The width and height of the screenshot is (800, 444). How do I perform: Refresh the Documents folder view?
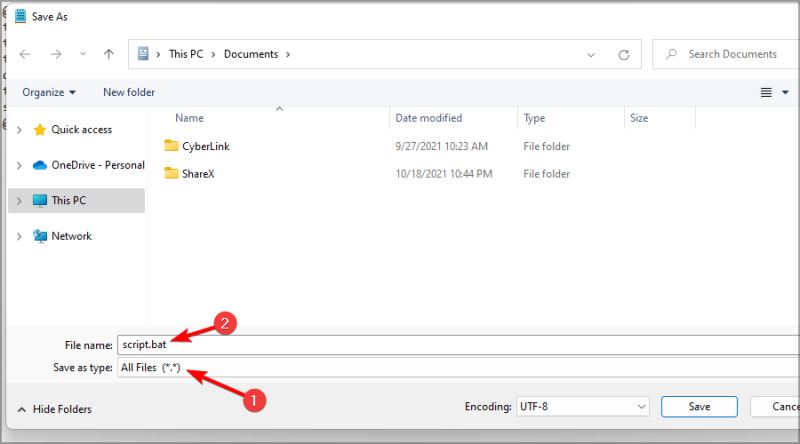(x=623, y=55)
